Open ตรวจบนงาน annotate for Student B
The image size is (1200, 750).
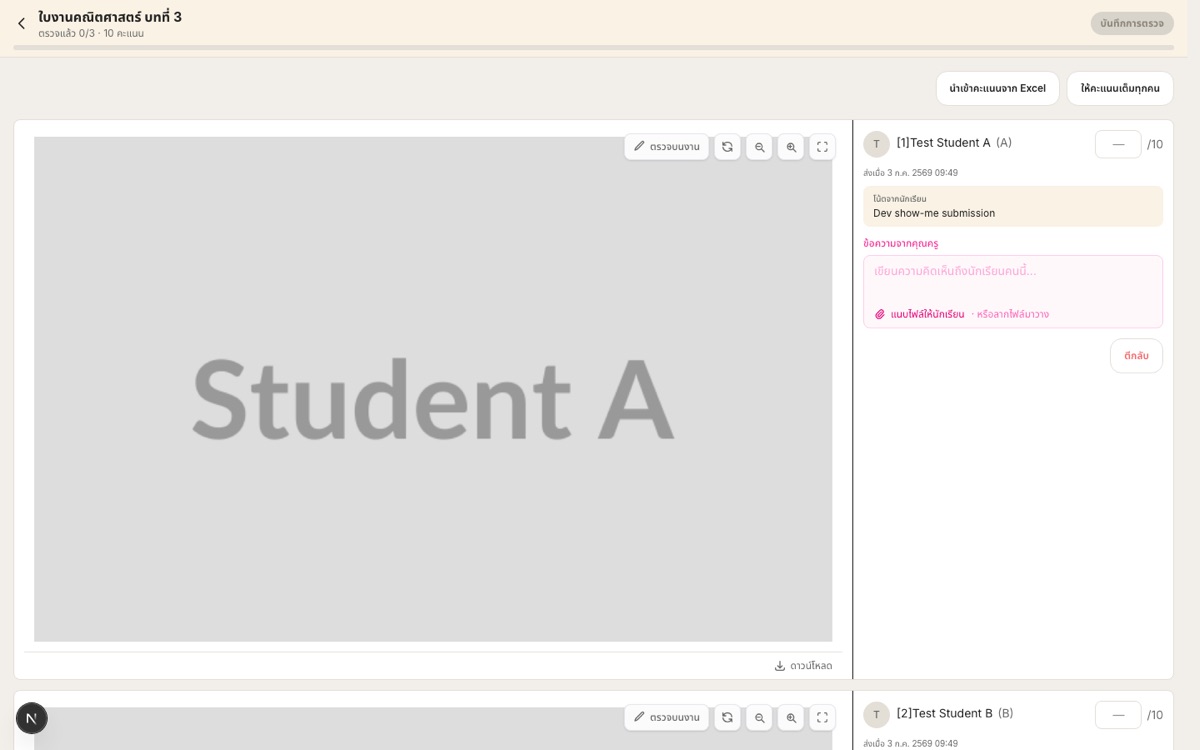tap(667, 717)
